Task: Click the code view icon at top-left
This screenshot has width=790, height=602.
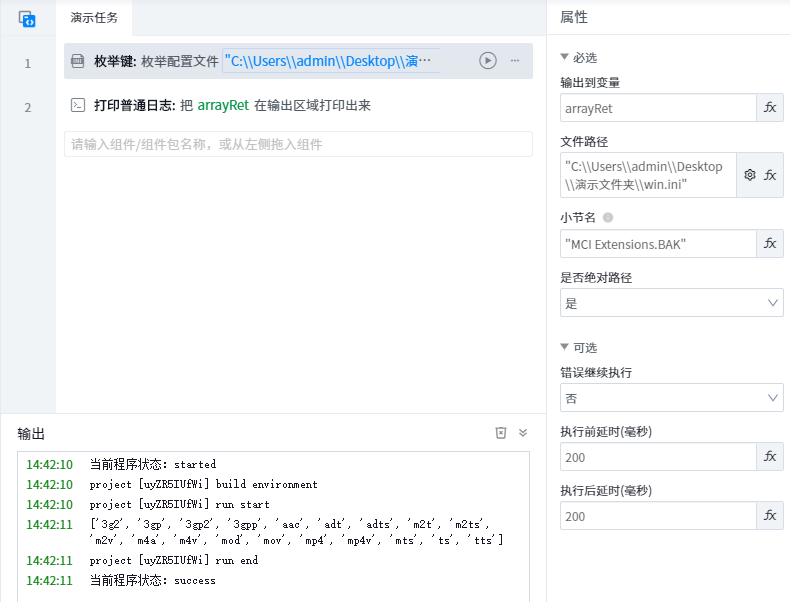Action: point(27,18)
